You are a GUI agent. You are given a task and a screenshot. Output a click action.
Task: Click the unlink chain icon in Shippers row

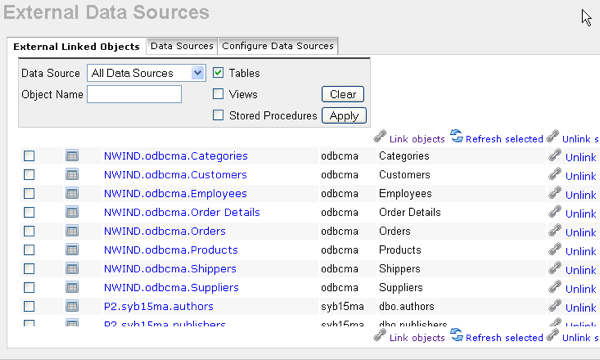555,269
